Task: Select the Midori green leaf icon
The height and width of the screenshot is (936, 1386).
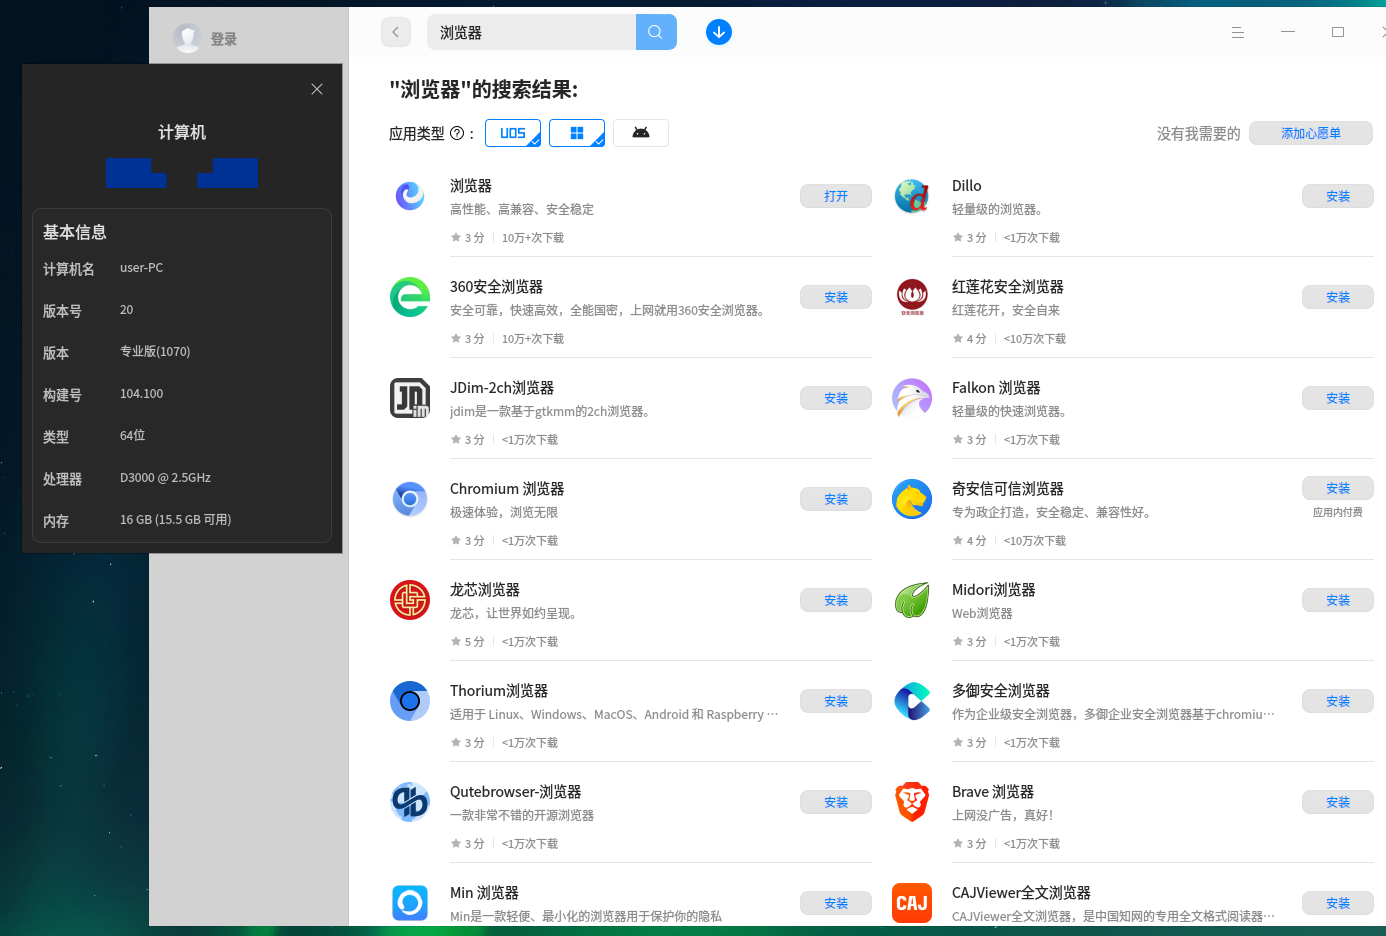Action: point(912,599)
